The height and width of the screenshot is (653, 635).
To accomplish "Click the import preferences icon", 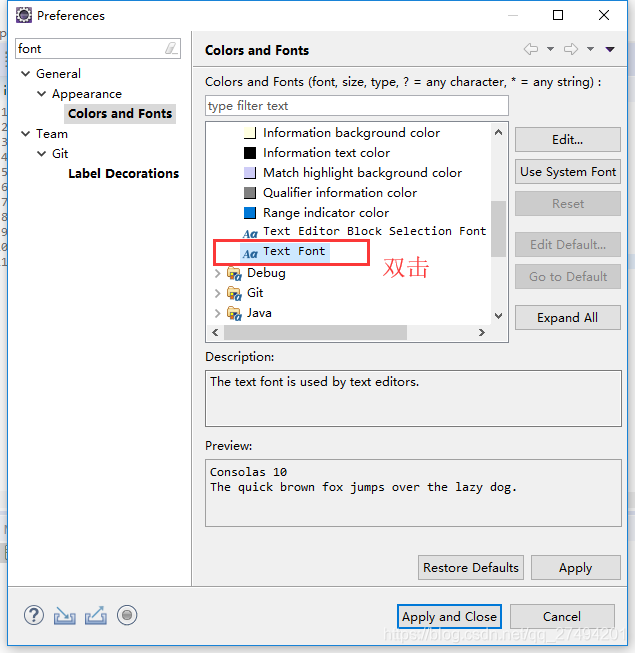I will (x=65, y=616).
